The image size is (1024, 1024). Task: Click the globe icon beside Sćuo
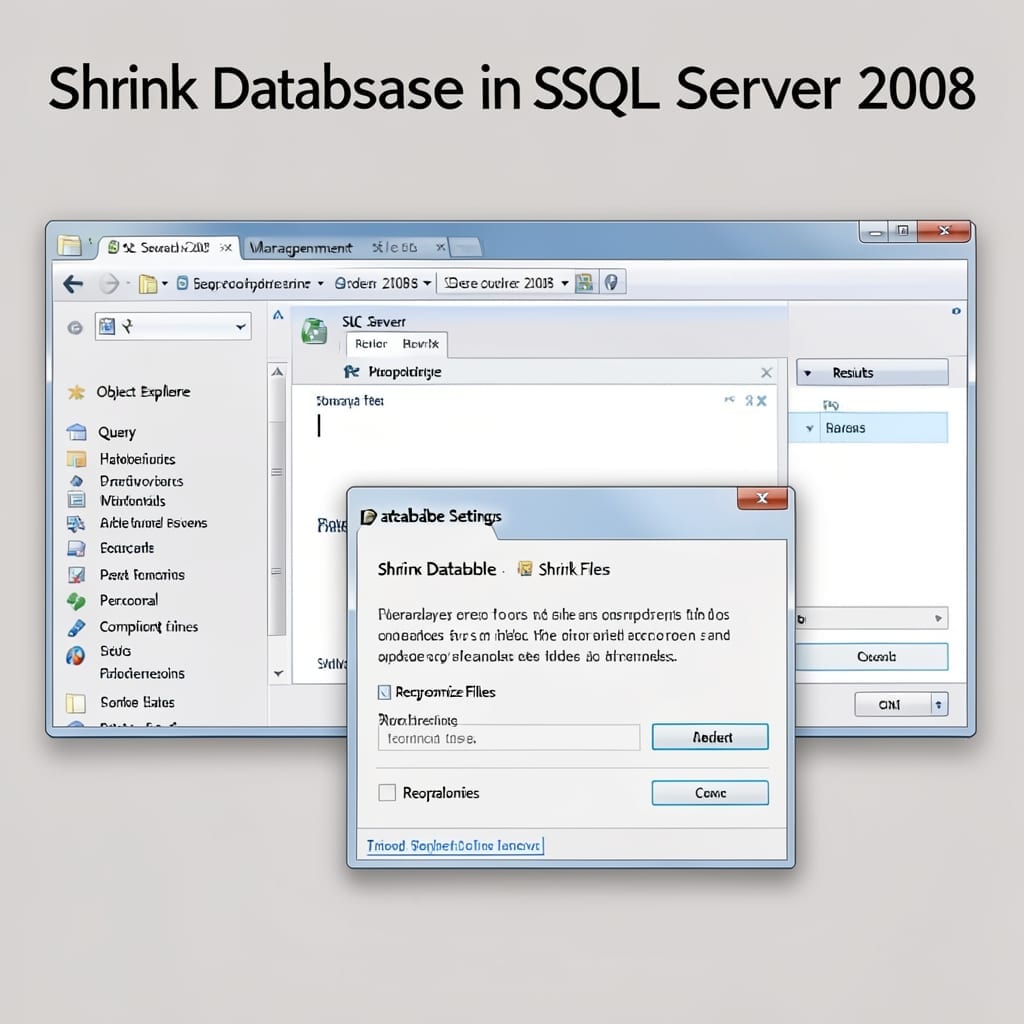coord(76,655)
